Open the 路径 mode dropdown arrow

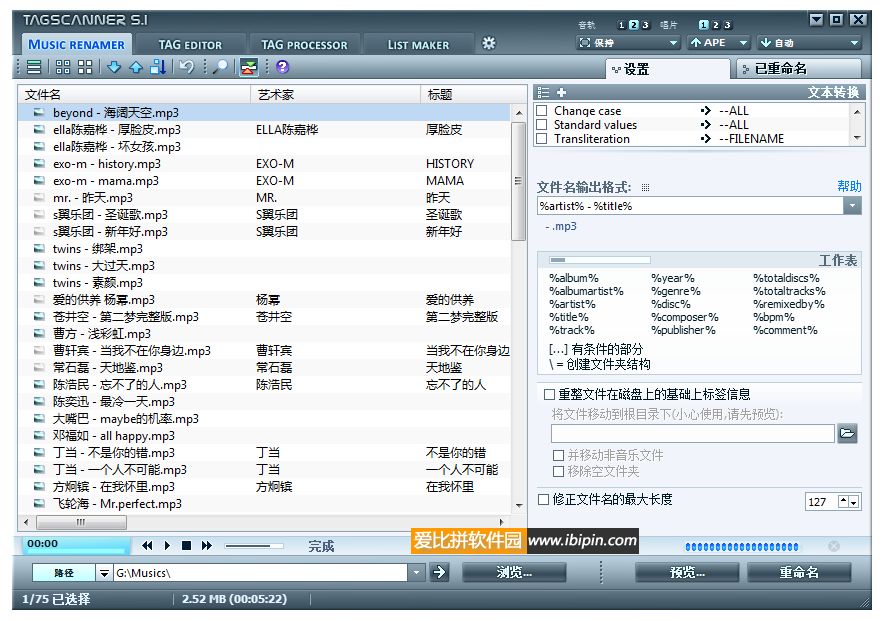[x=104, y=573]
